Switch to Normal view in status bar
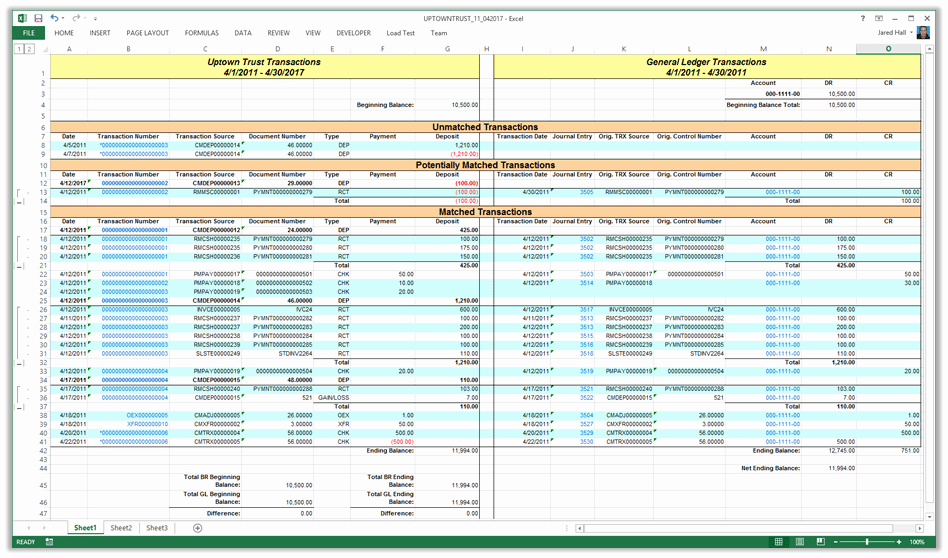The width and height of the screenshot is (948, 558). coord(779,542)
